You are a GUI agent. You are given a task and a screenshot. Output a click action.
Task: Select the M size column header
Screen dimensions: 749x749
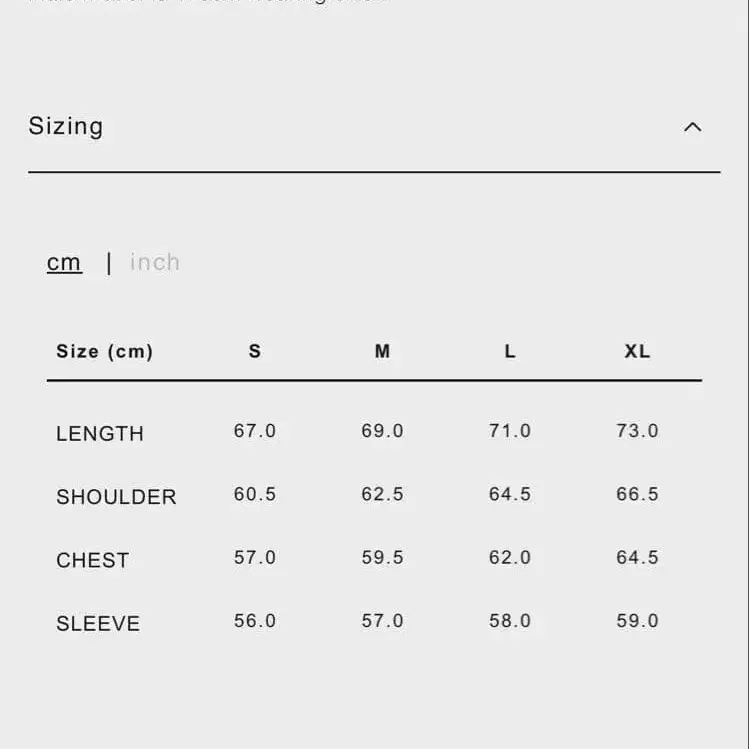[382, 351]
